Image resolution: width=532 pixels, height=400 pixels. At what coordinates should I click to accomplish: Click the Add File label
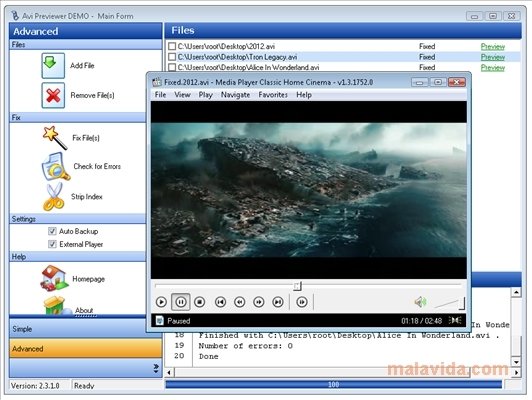pos(82,65)
